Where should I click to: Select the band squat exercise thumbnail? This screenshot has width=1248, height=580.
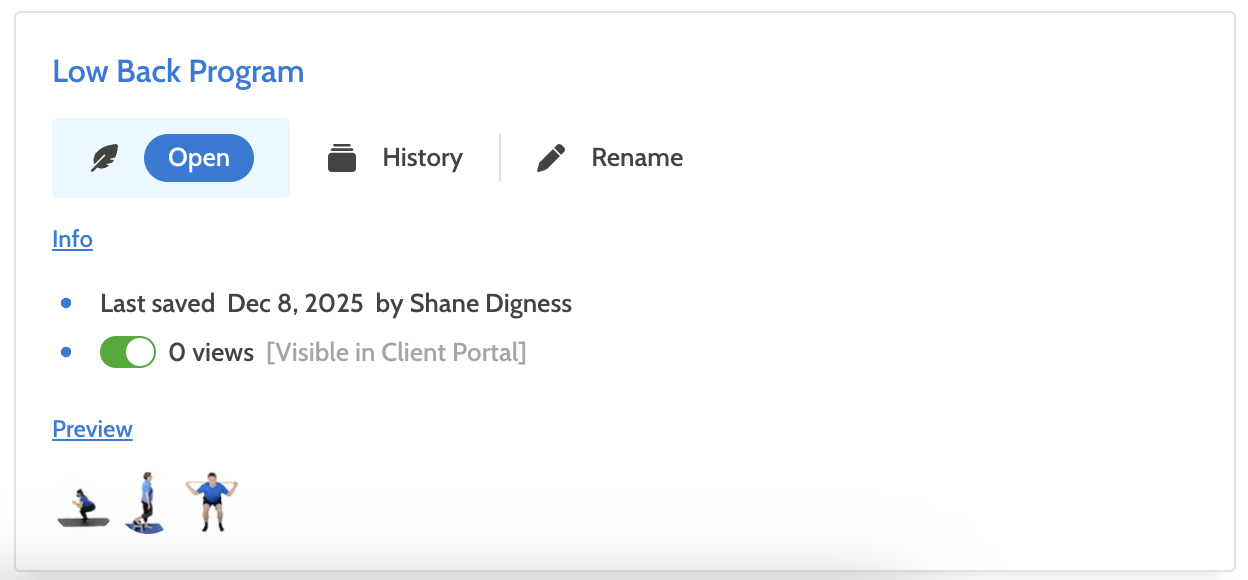(211, 503)
